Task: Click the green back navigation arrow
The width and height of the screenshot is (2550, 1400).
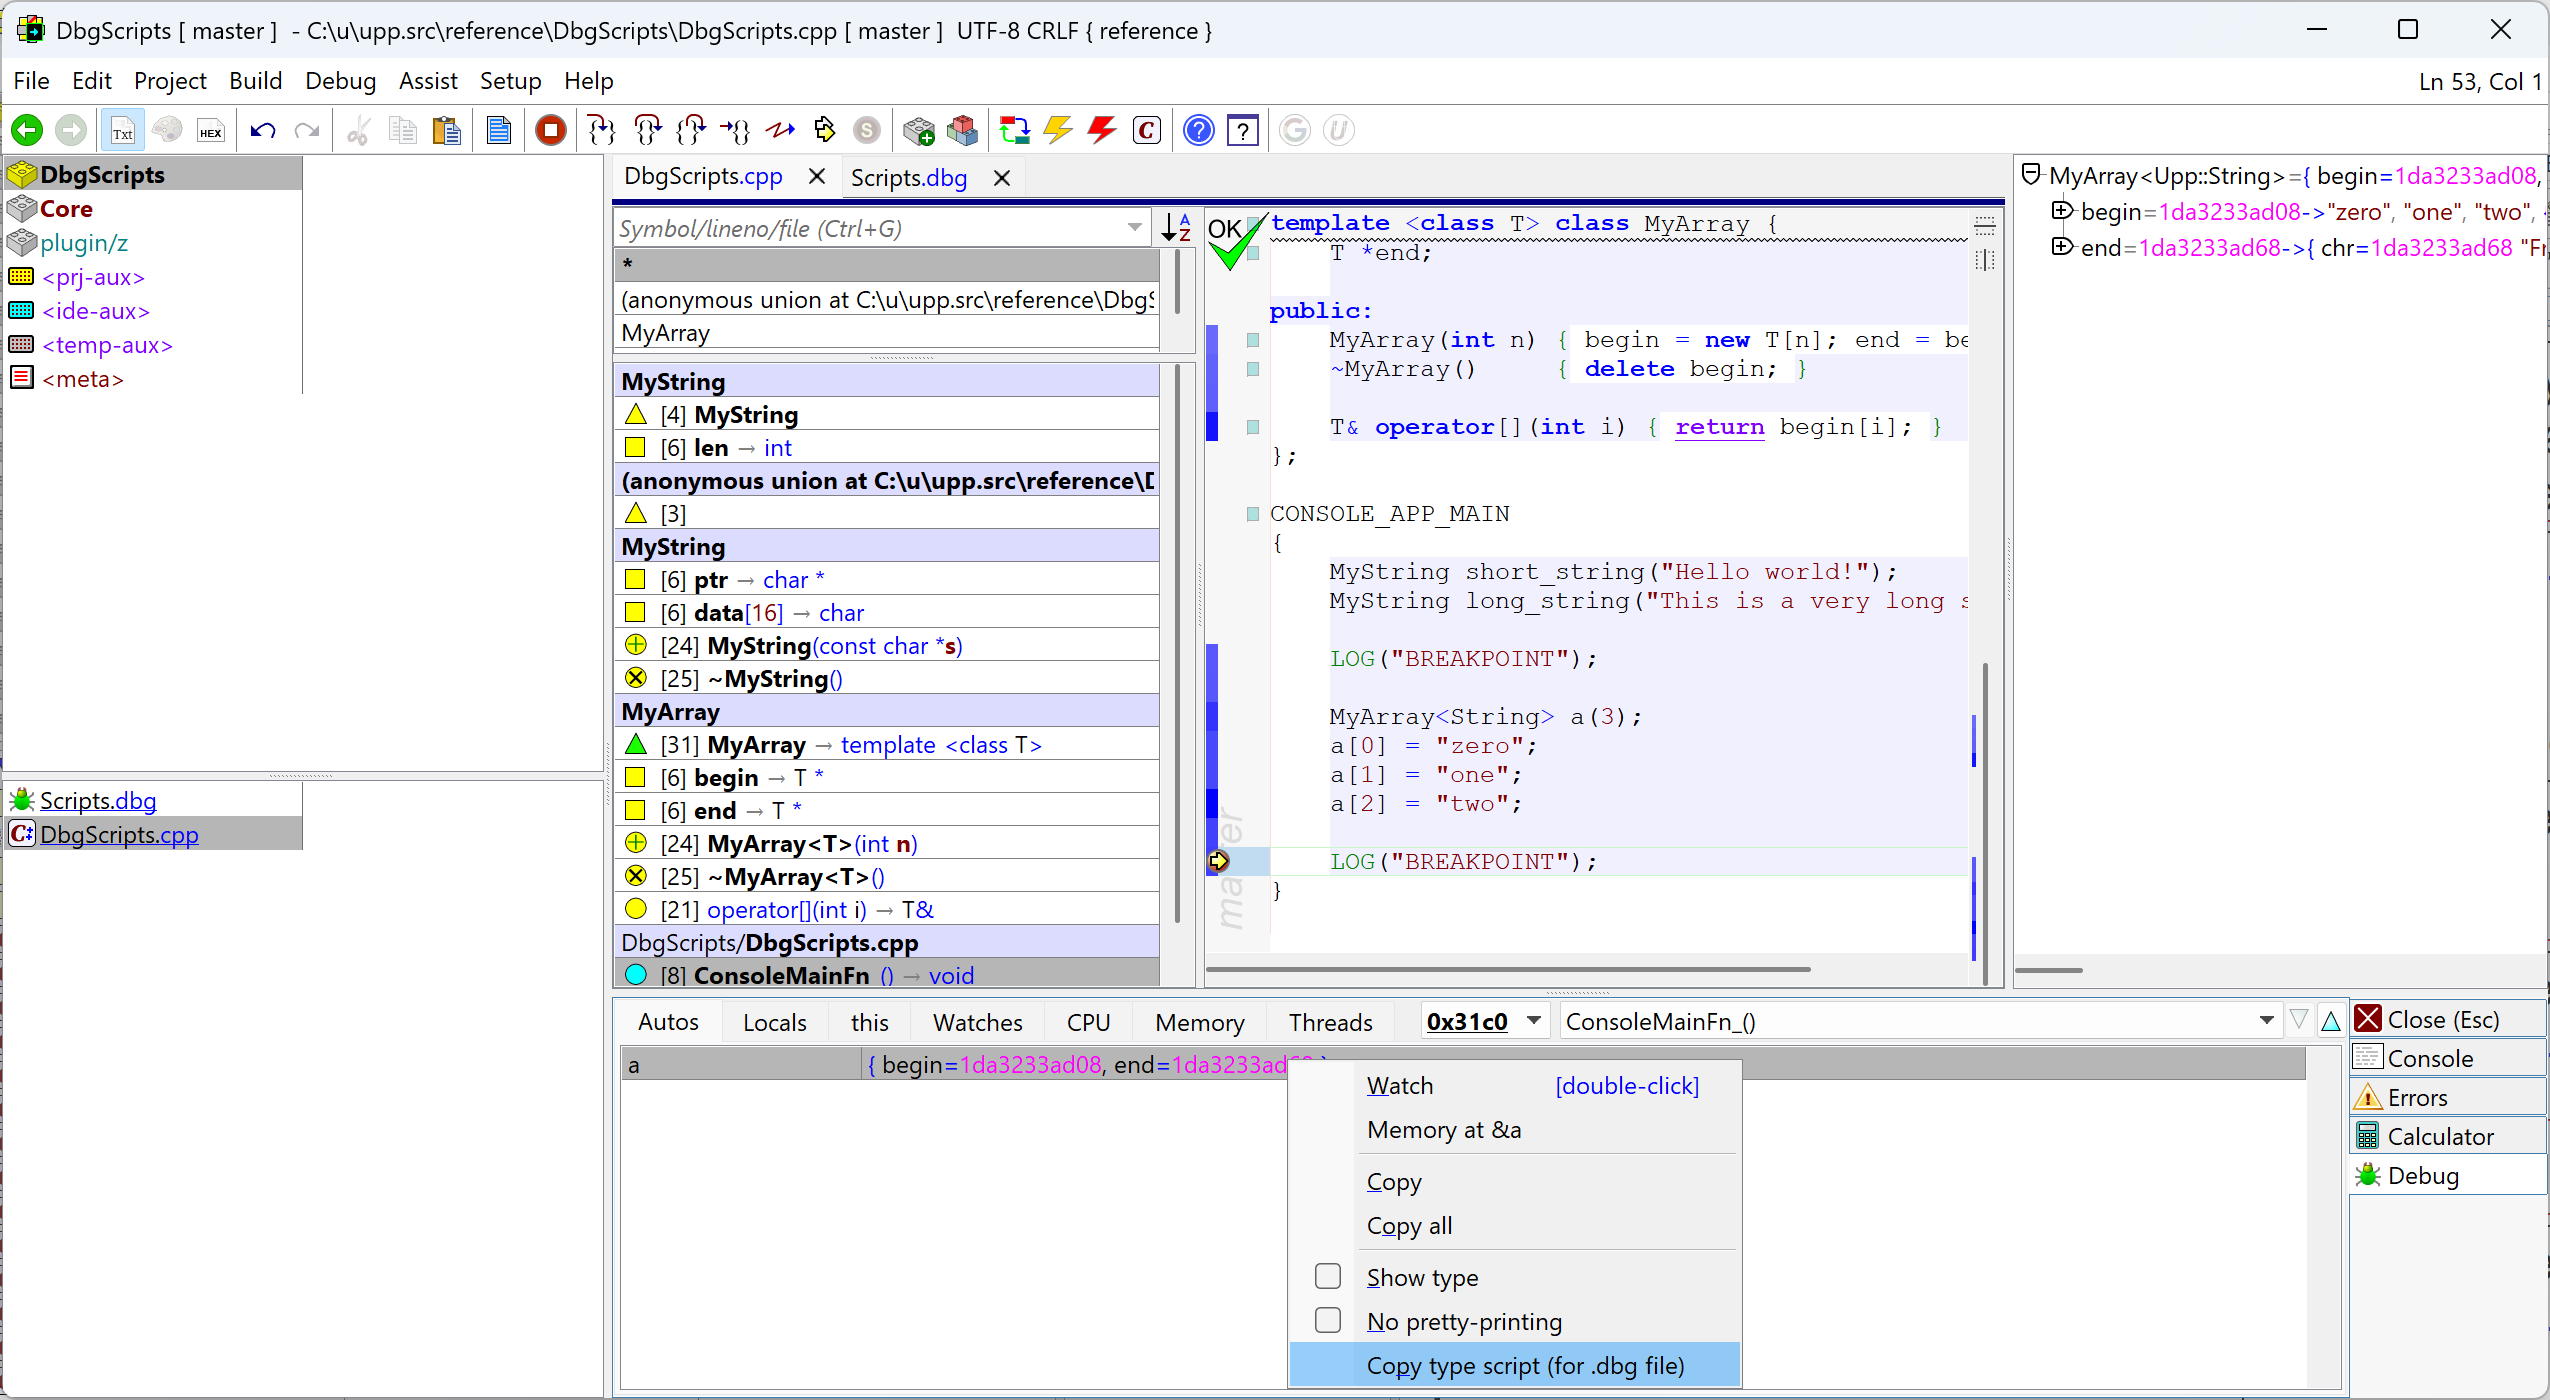Action: (x=27, y=130)
